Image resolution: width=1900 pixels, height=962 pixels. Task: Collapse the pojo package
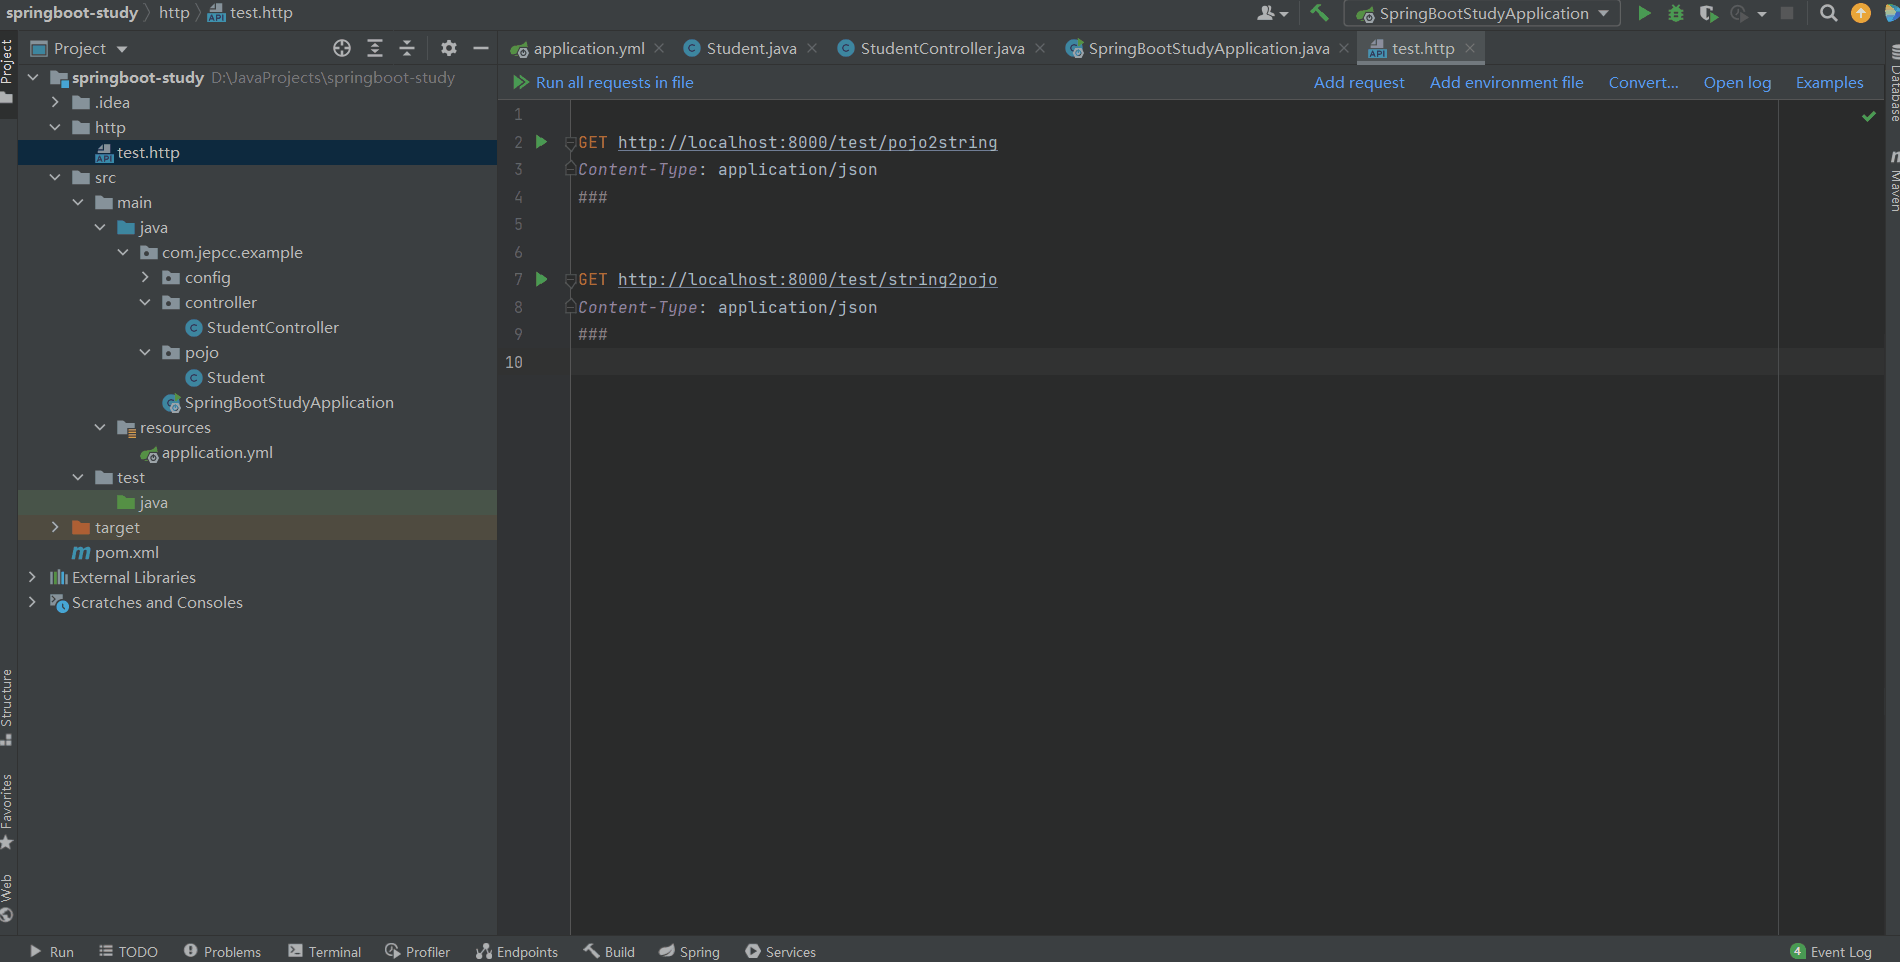[145, 352]
